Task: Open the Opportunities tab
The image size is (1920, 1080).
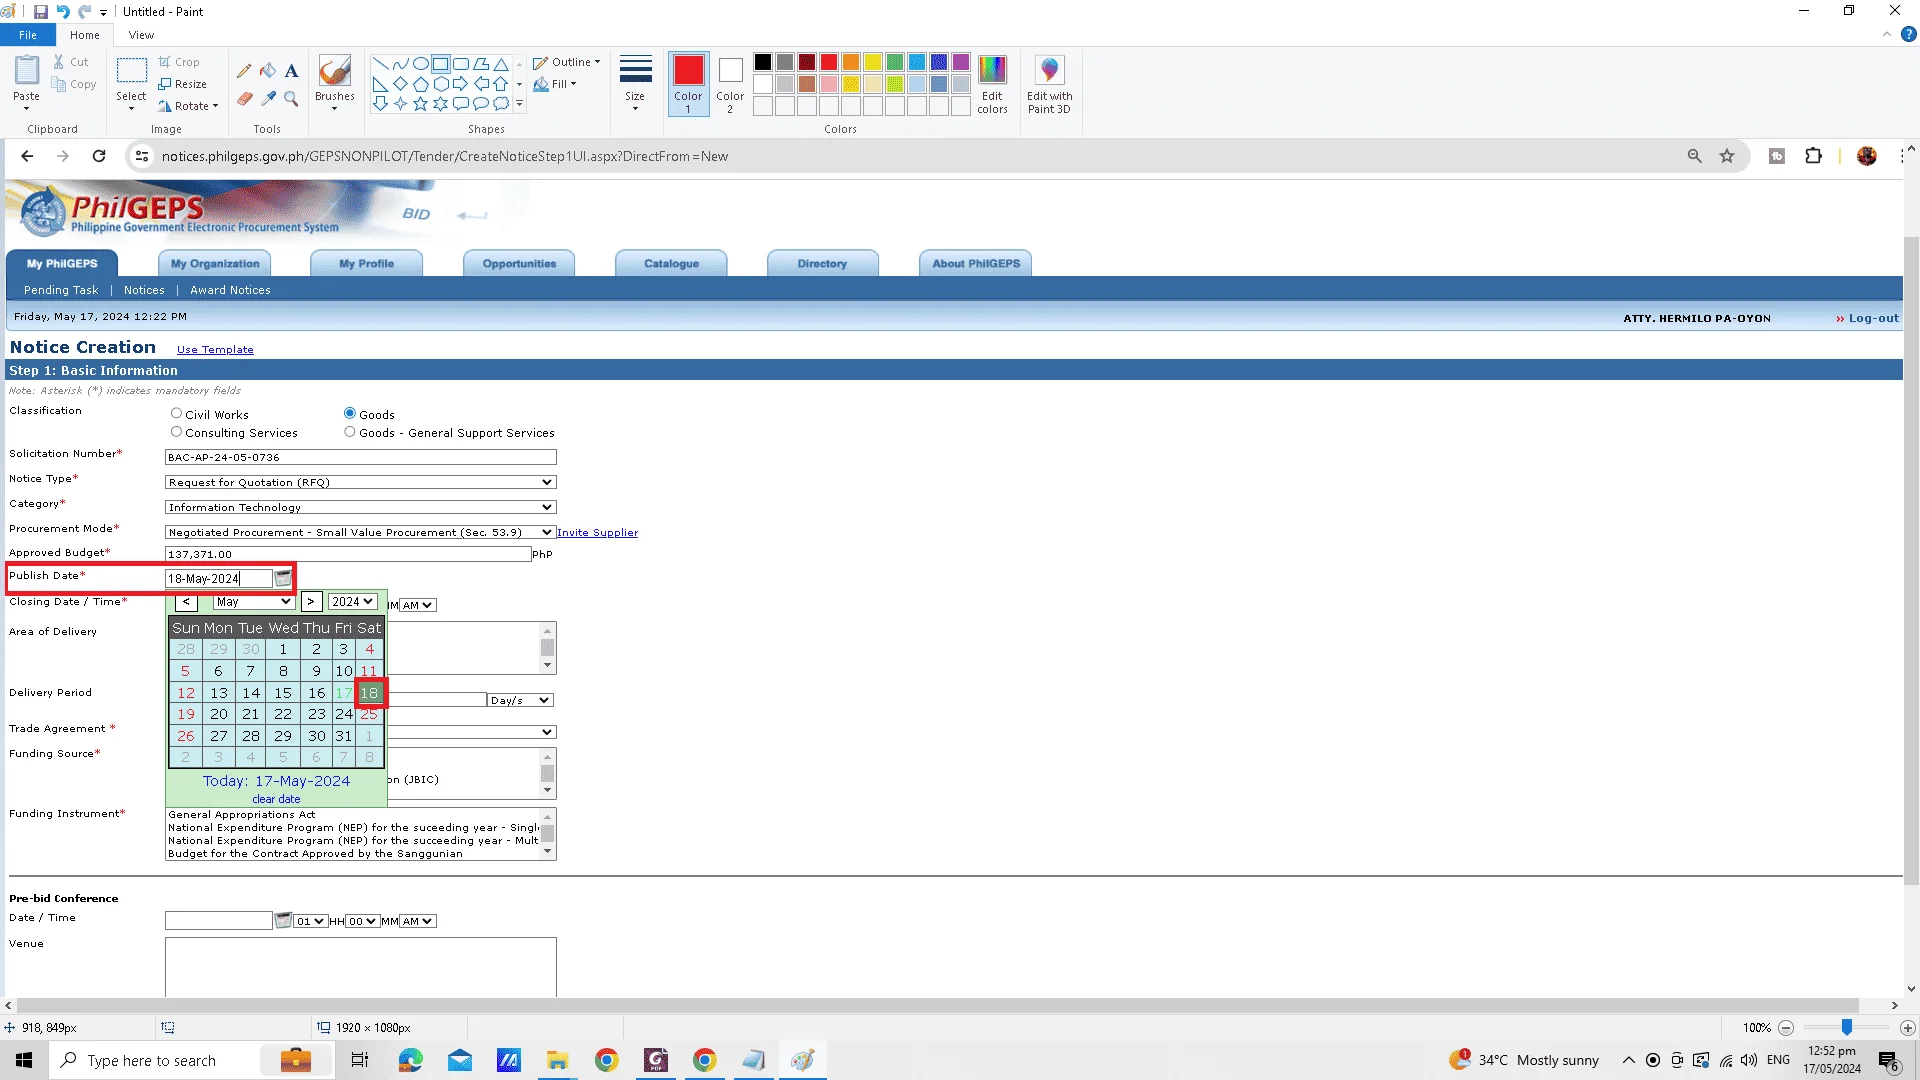Action: pyautogui.click(x=519, y=264)
